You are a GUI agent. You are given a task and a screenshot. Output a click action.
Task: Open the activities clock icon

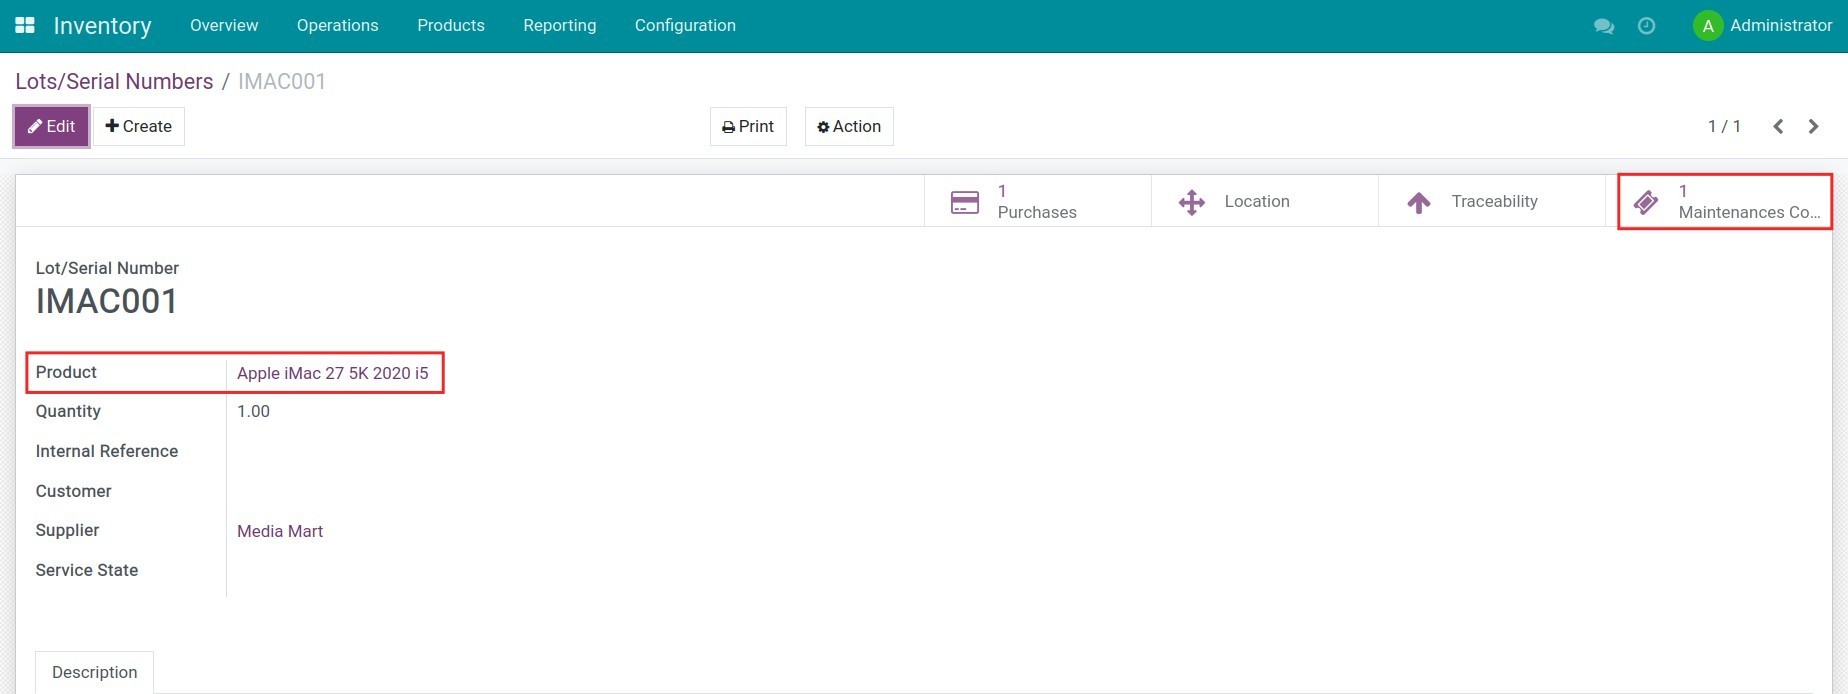click(x=1646, y=26)
